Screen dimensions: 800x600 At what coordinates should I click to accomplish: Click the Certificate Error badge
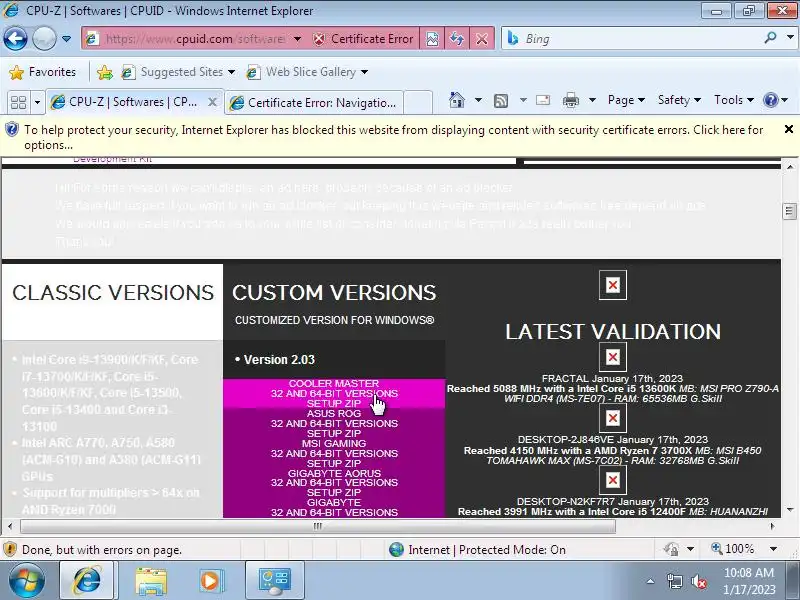(x=363, y=39)
